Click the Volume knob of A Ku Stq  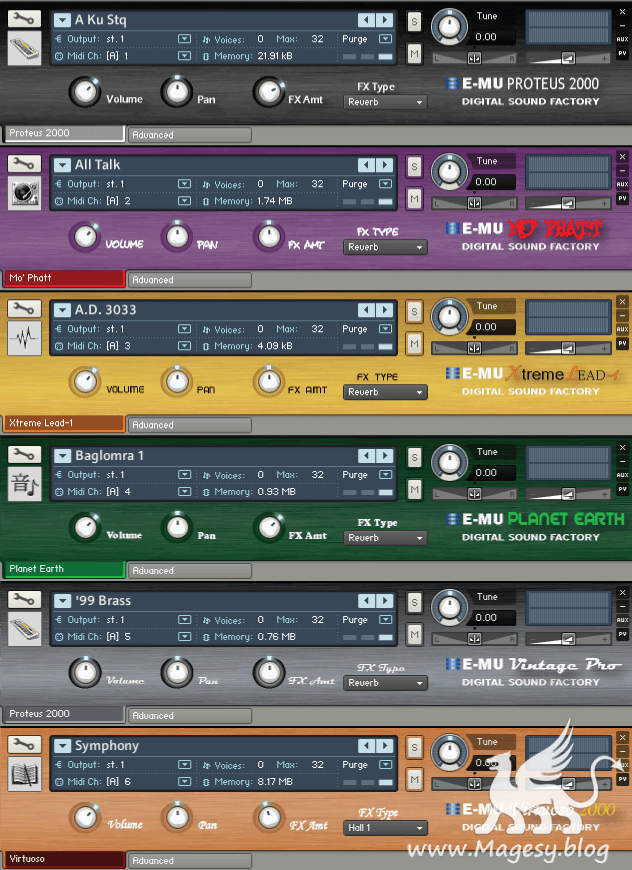[x=85, y=92]
